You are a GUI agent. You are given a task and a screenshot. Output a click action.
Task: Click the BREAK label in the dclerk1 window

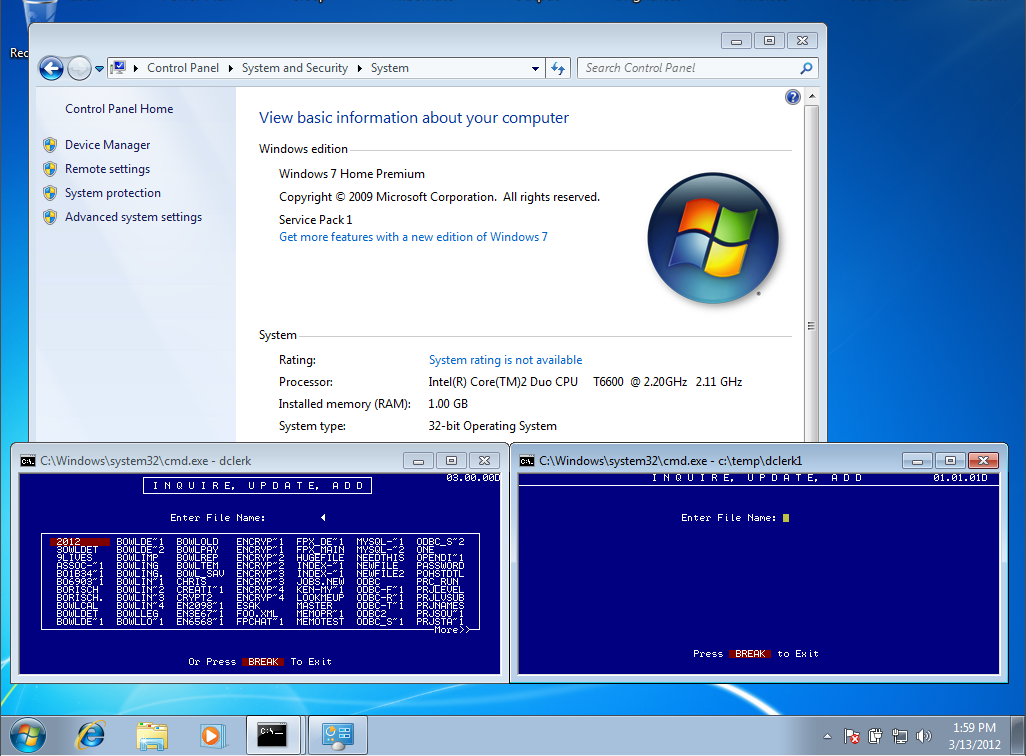click(x=750, y=654)
